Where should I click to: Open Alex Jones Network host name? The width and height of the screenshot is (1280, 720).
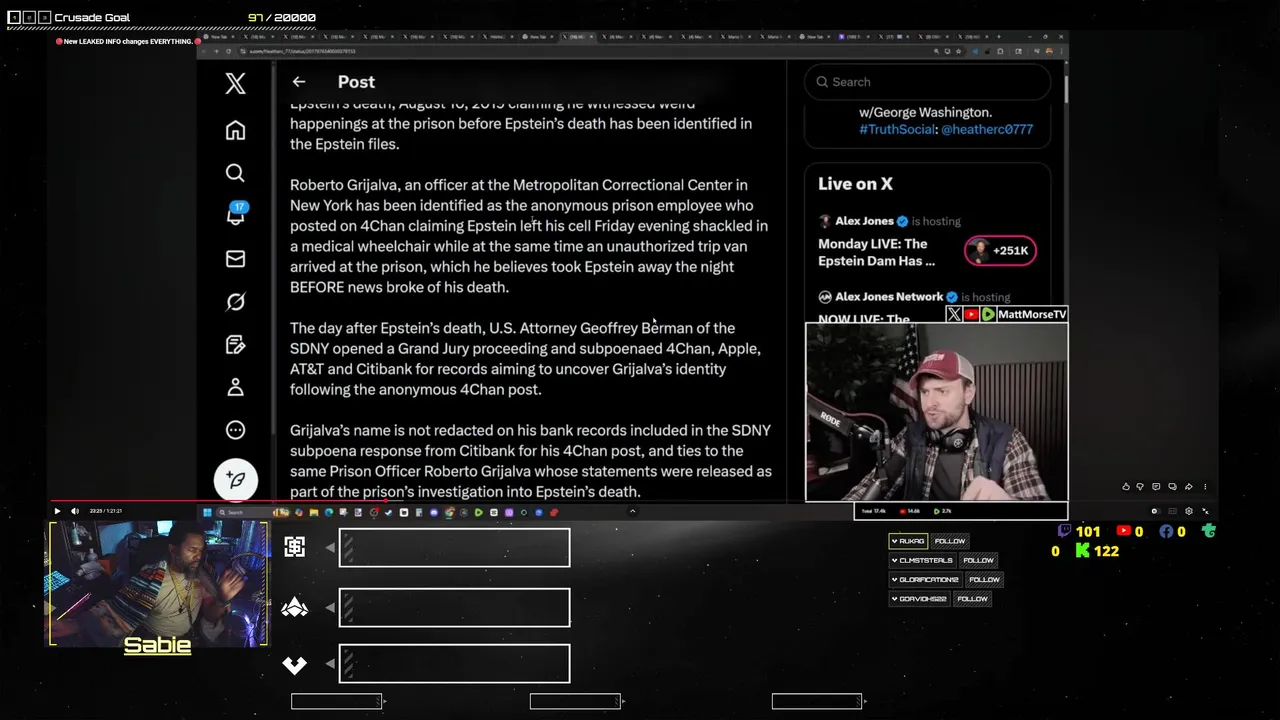889,297
